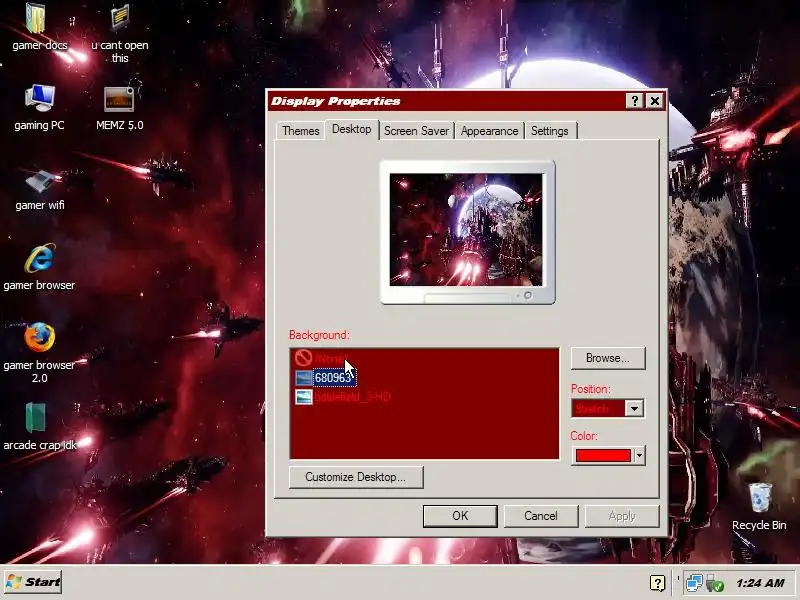This screenshot has height=600, width=800.
Task: Click the 680963 image file icon
Action: tap(304, 378)
